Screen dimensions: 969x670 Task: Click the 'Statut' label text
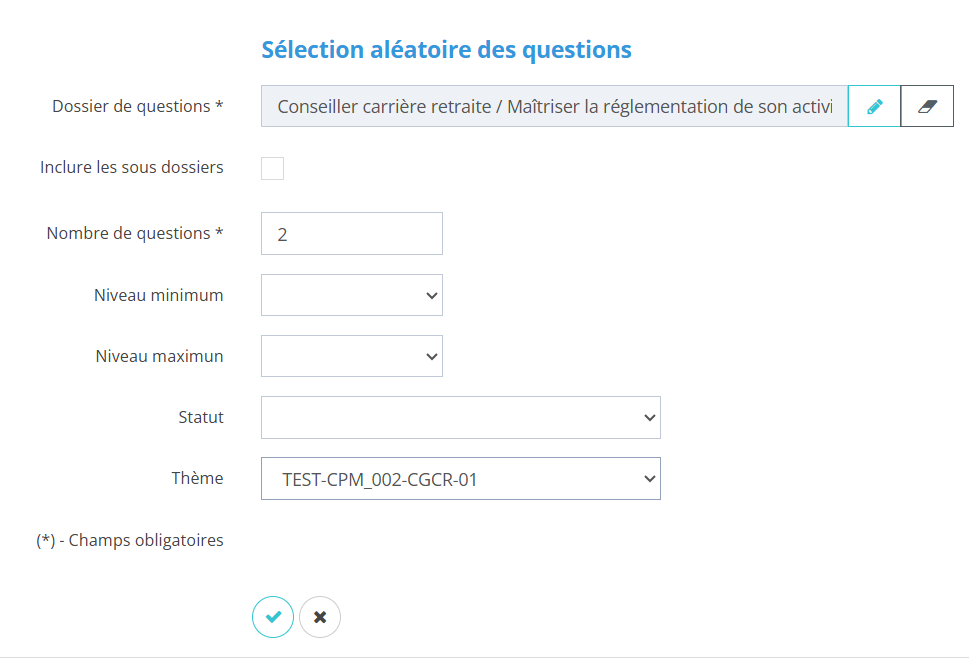pyautogui.click(x=201, y=417)
